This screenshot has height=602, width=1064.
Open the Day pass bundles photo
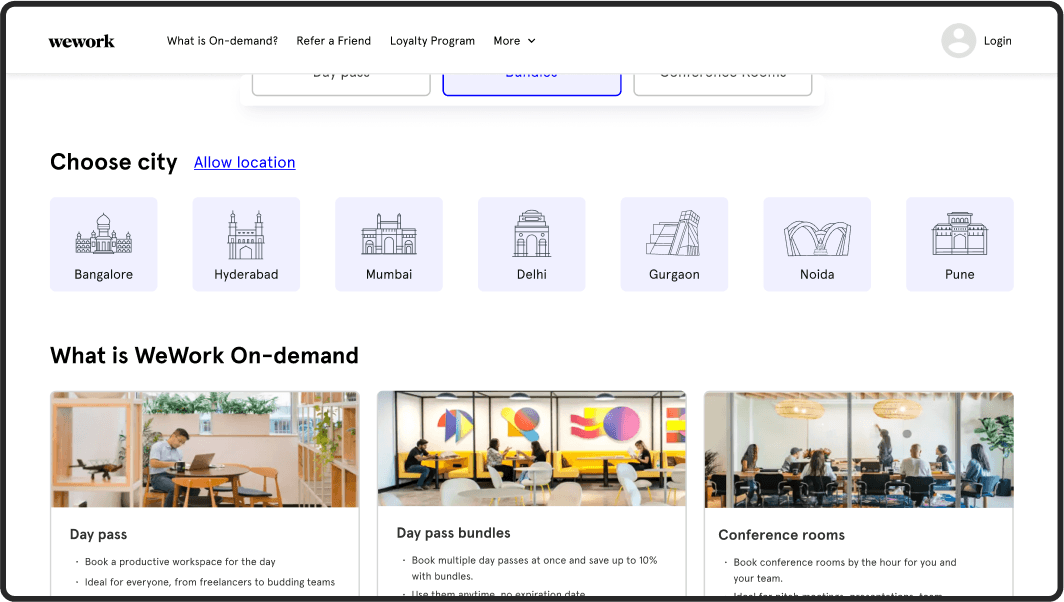pos(531,449)
